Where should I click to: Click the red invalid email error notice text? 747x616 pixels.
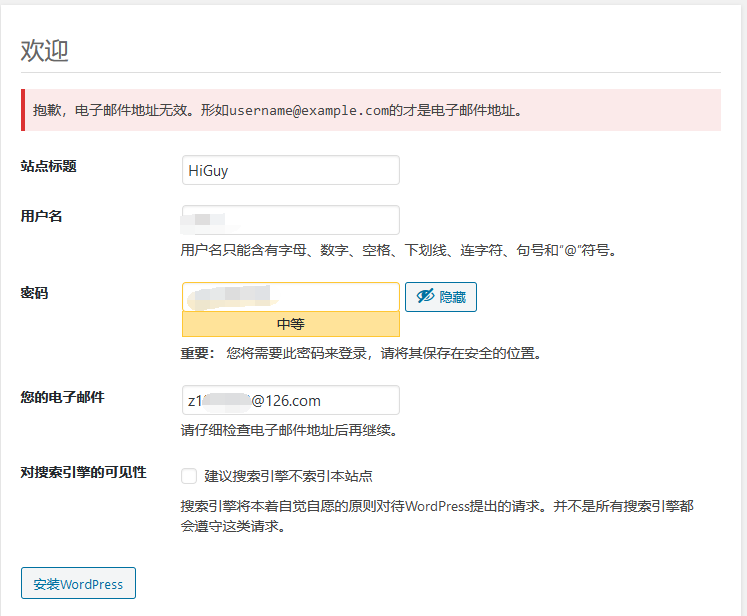(278, 111)
